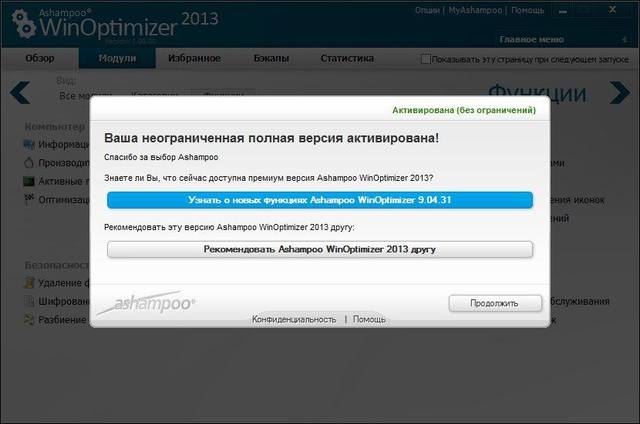Screen dimensions: 640x424
Task: Click the right navigation arrow
Action: tap(620, 93)
